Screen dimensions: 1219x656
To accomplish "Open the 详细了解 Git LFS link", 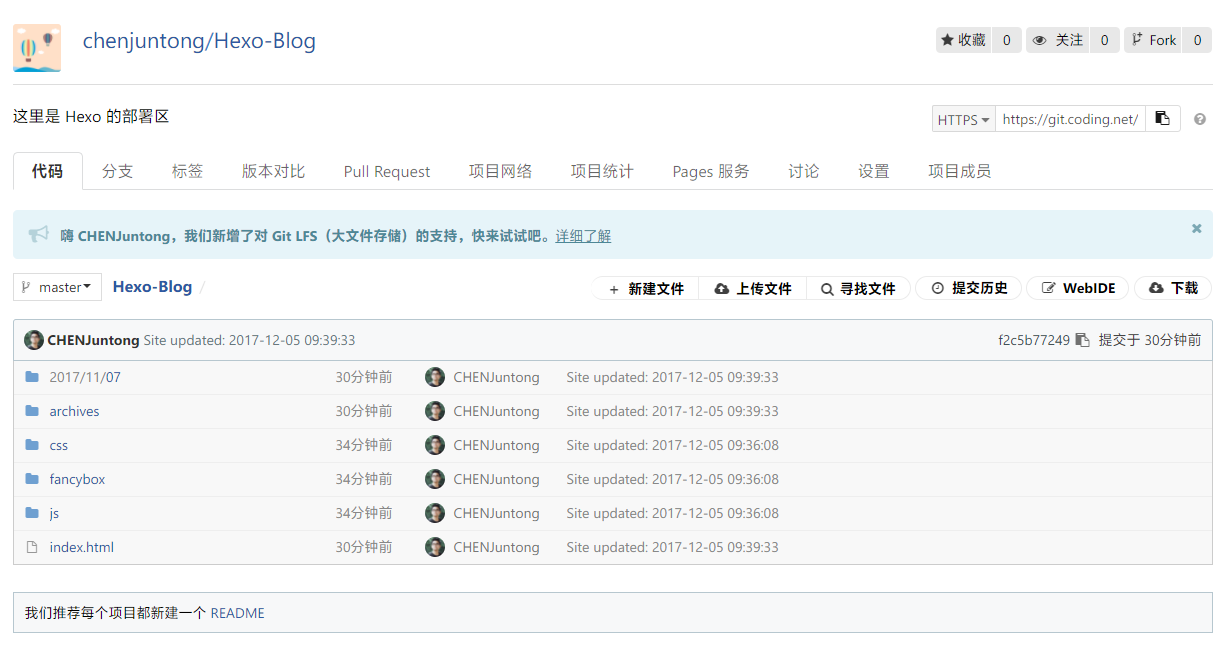I will point(583,236).
